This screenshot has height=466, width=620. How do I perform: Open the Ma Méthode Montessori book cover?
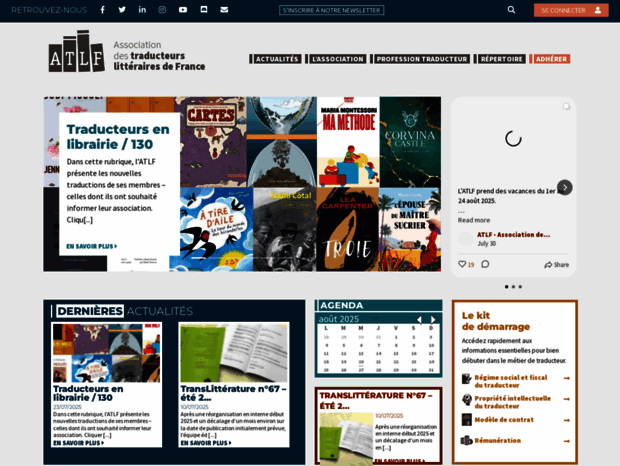pyautogui.click(x=348, y=142)
